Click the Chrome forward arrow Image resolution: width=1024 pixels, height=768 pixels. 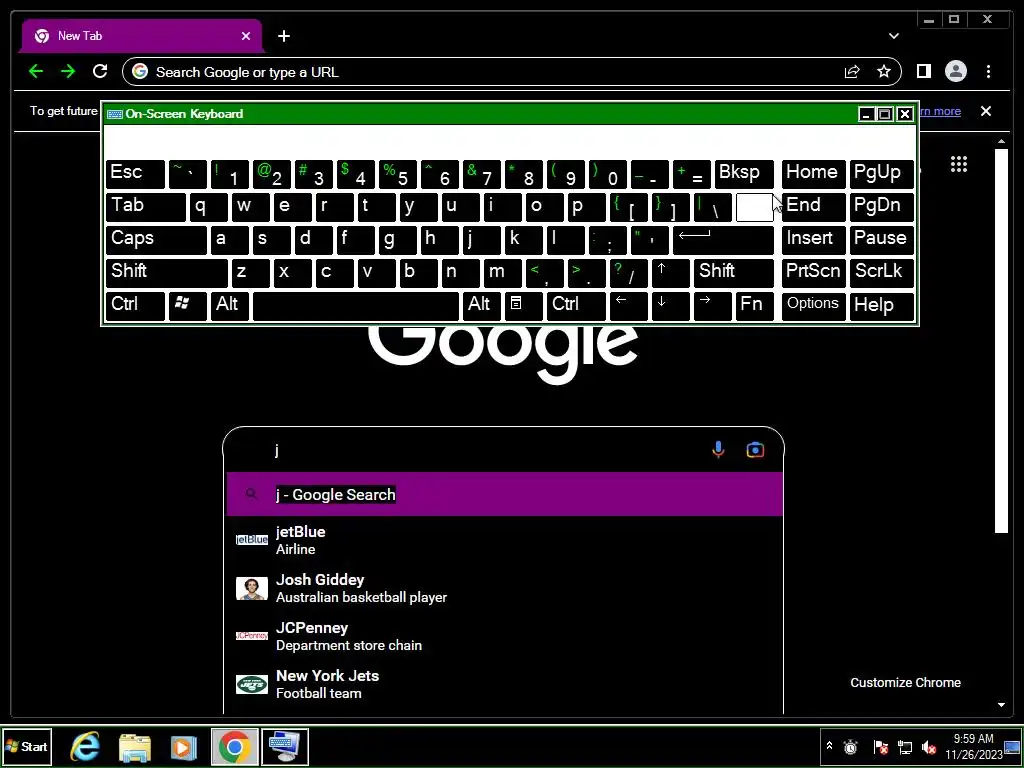68,71
